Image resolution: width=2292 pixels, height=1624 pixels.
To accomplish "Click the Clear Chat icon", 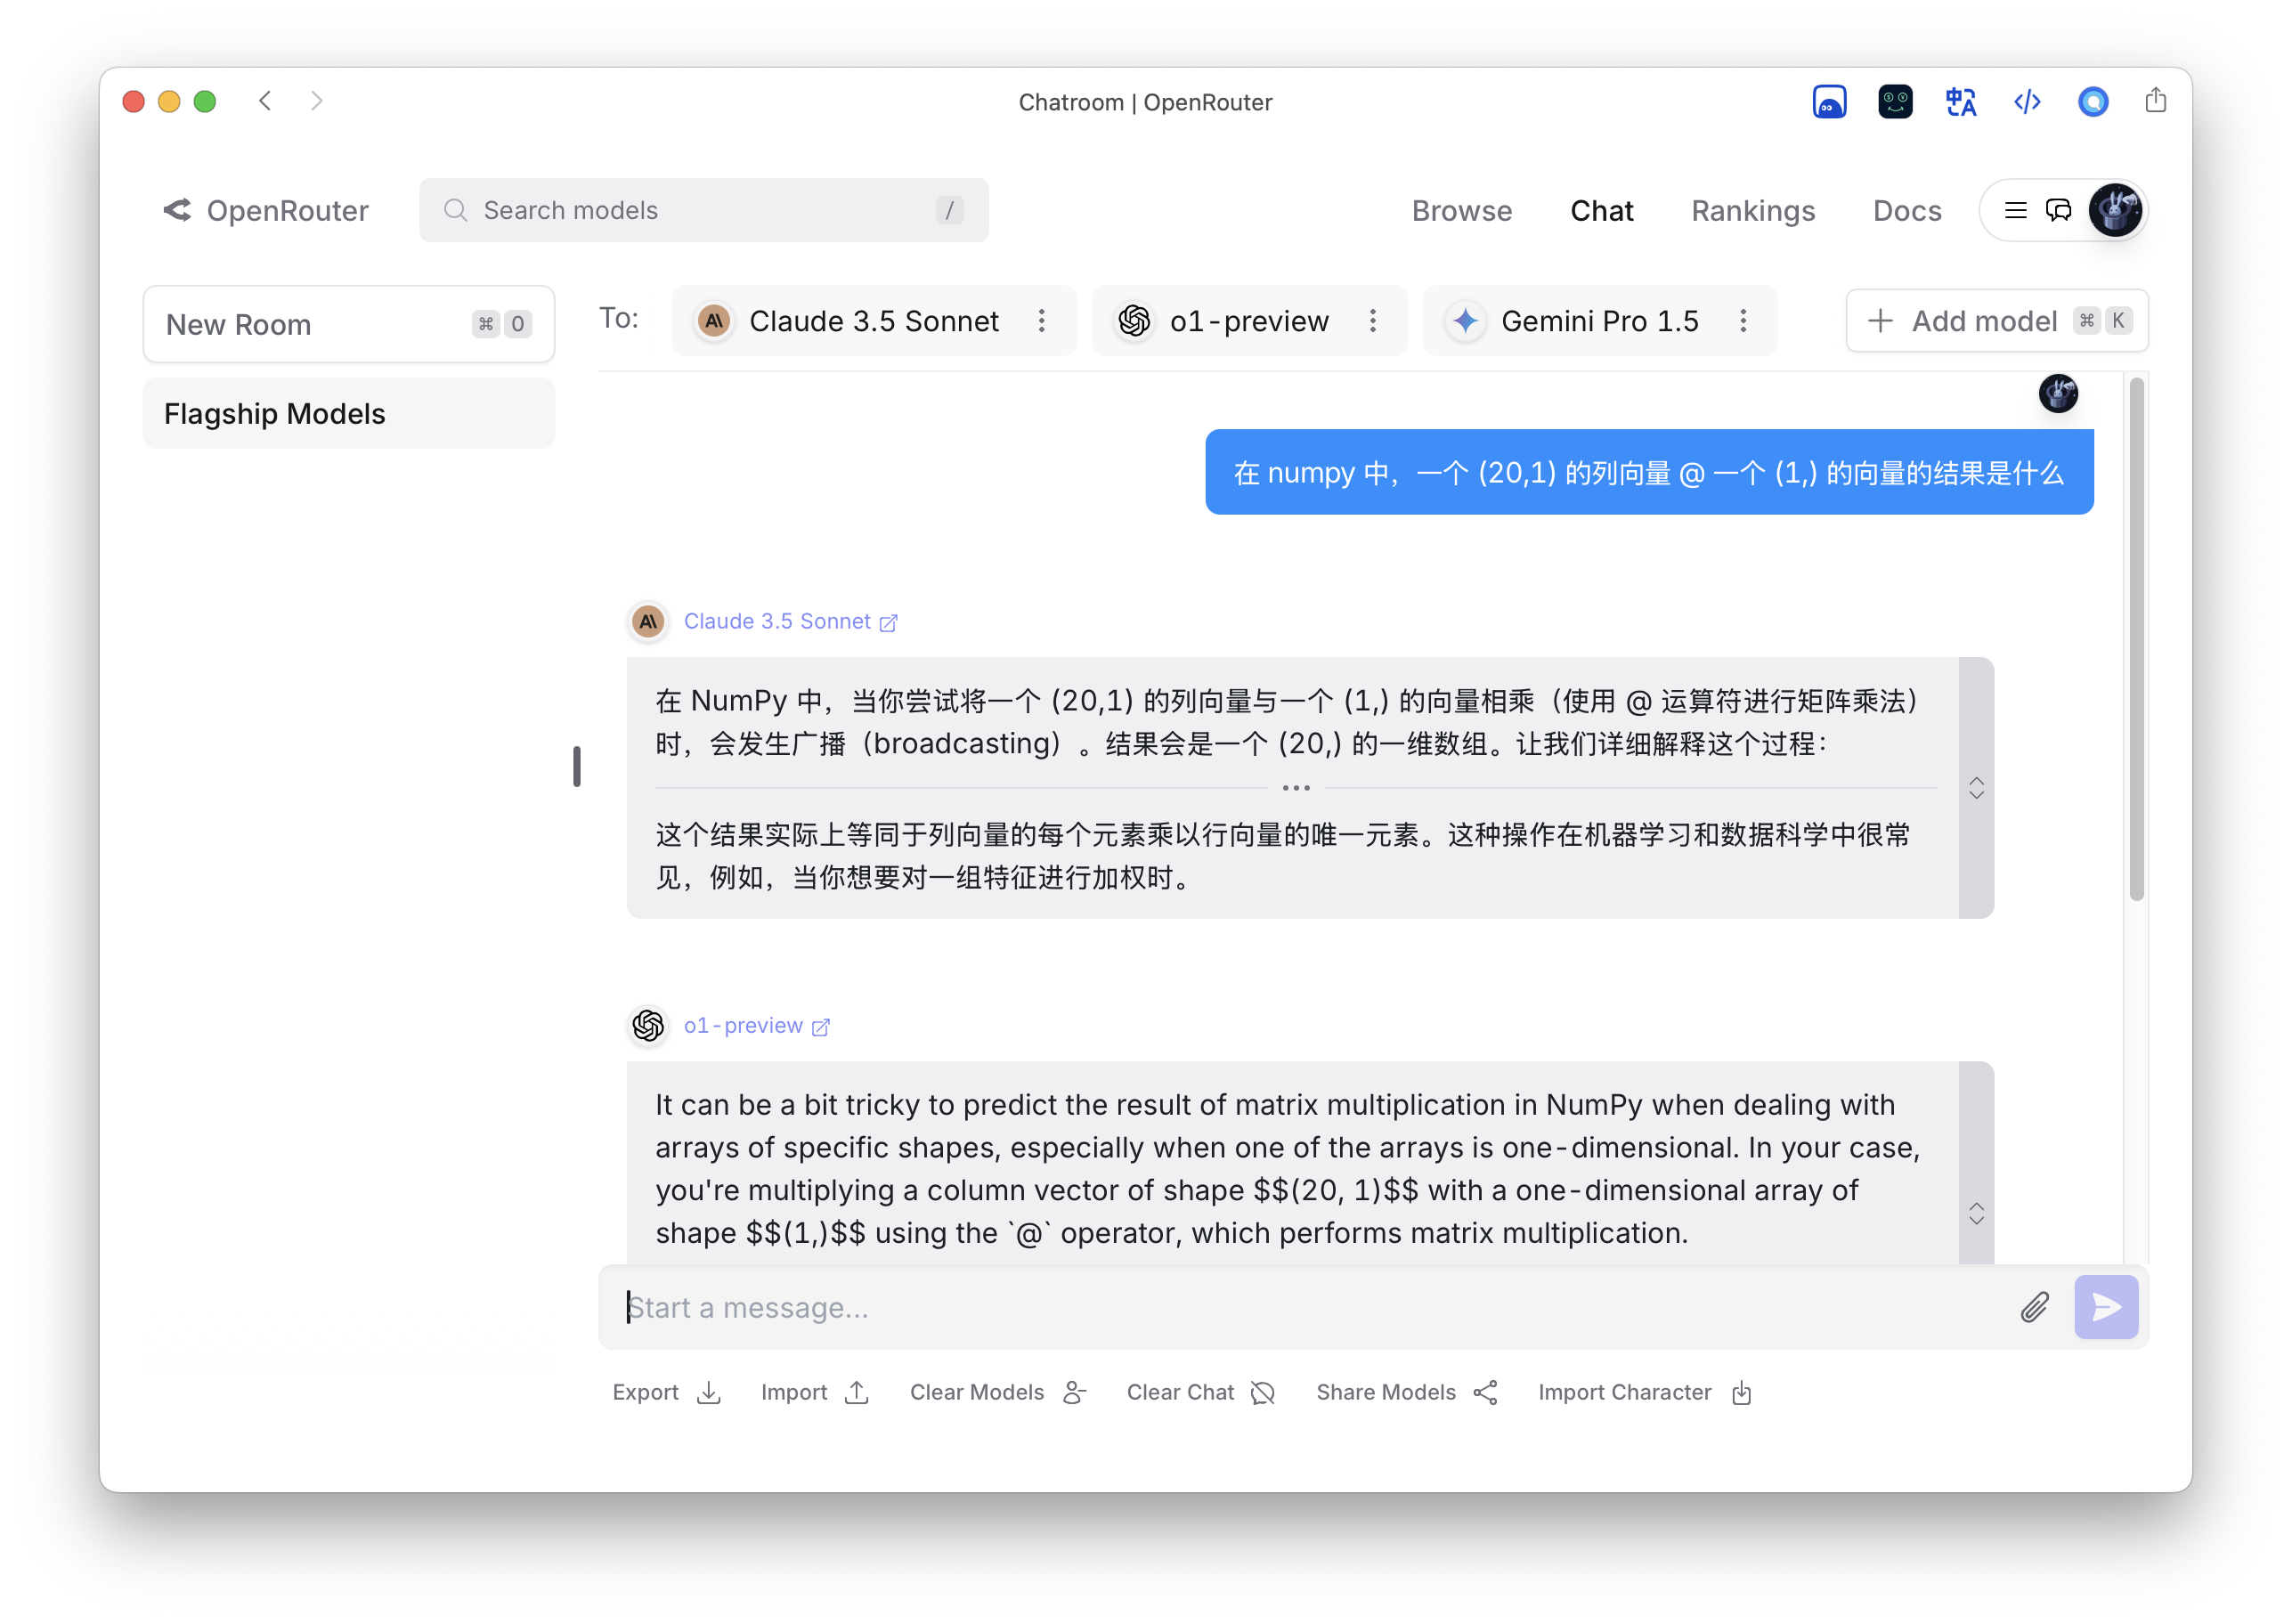I will 1263,1392.
